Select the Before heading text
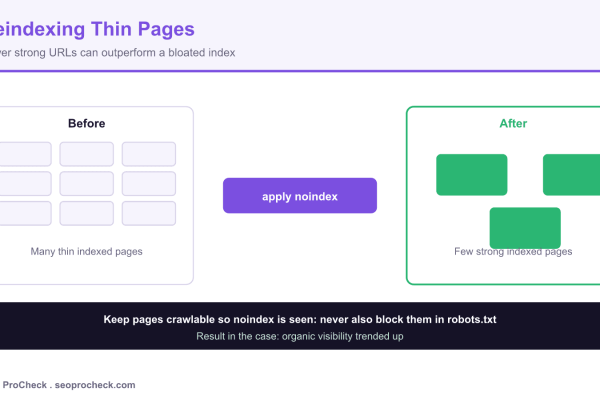The image size is (600, 400). pyautogui.click(x=86, y=123)
